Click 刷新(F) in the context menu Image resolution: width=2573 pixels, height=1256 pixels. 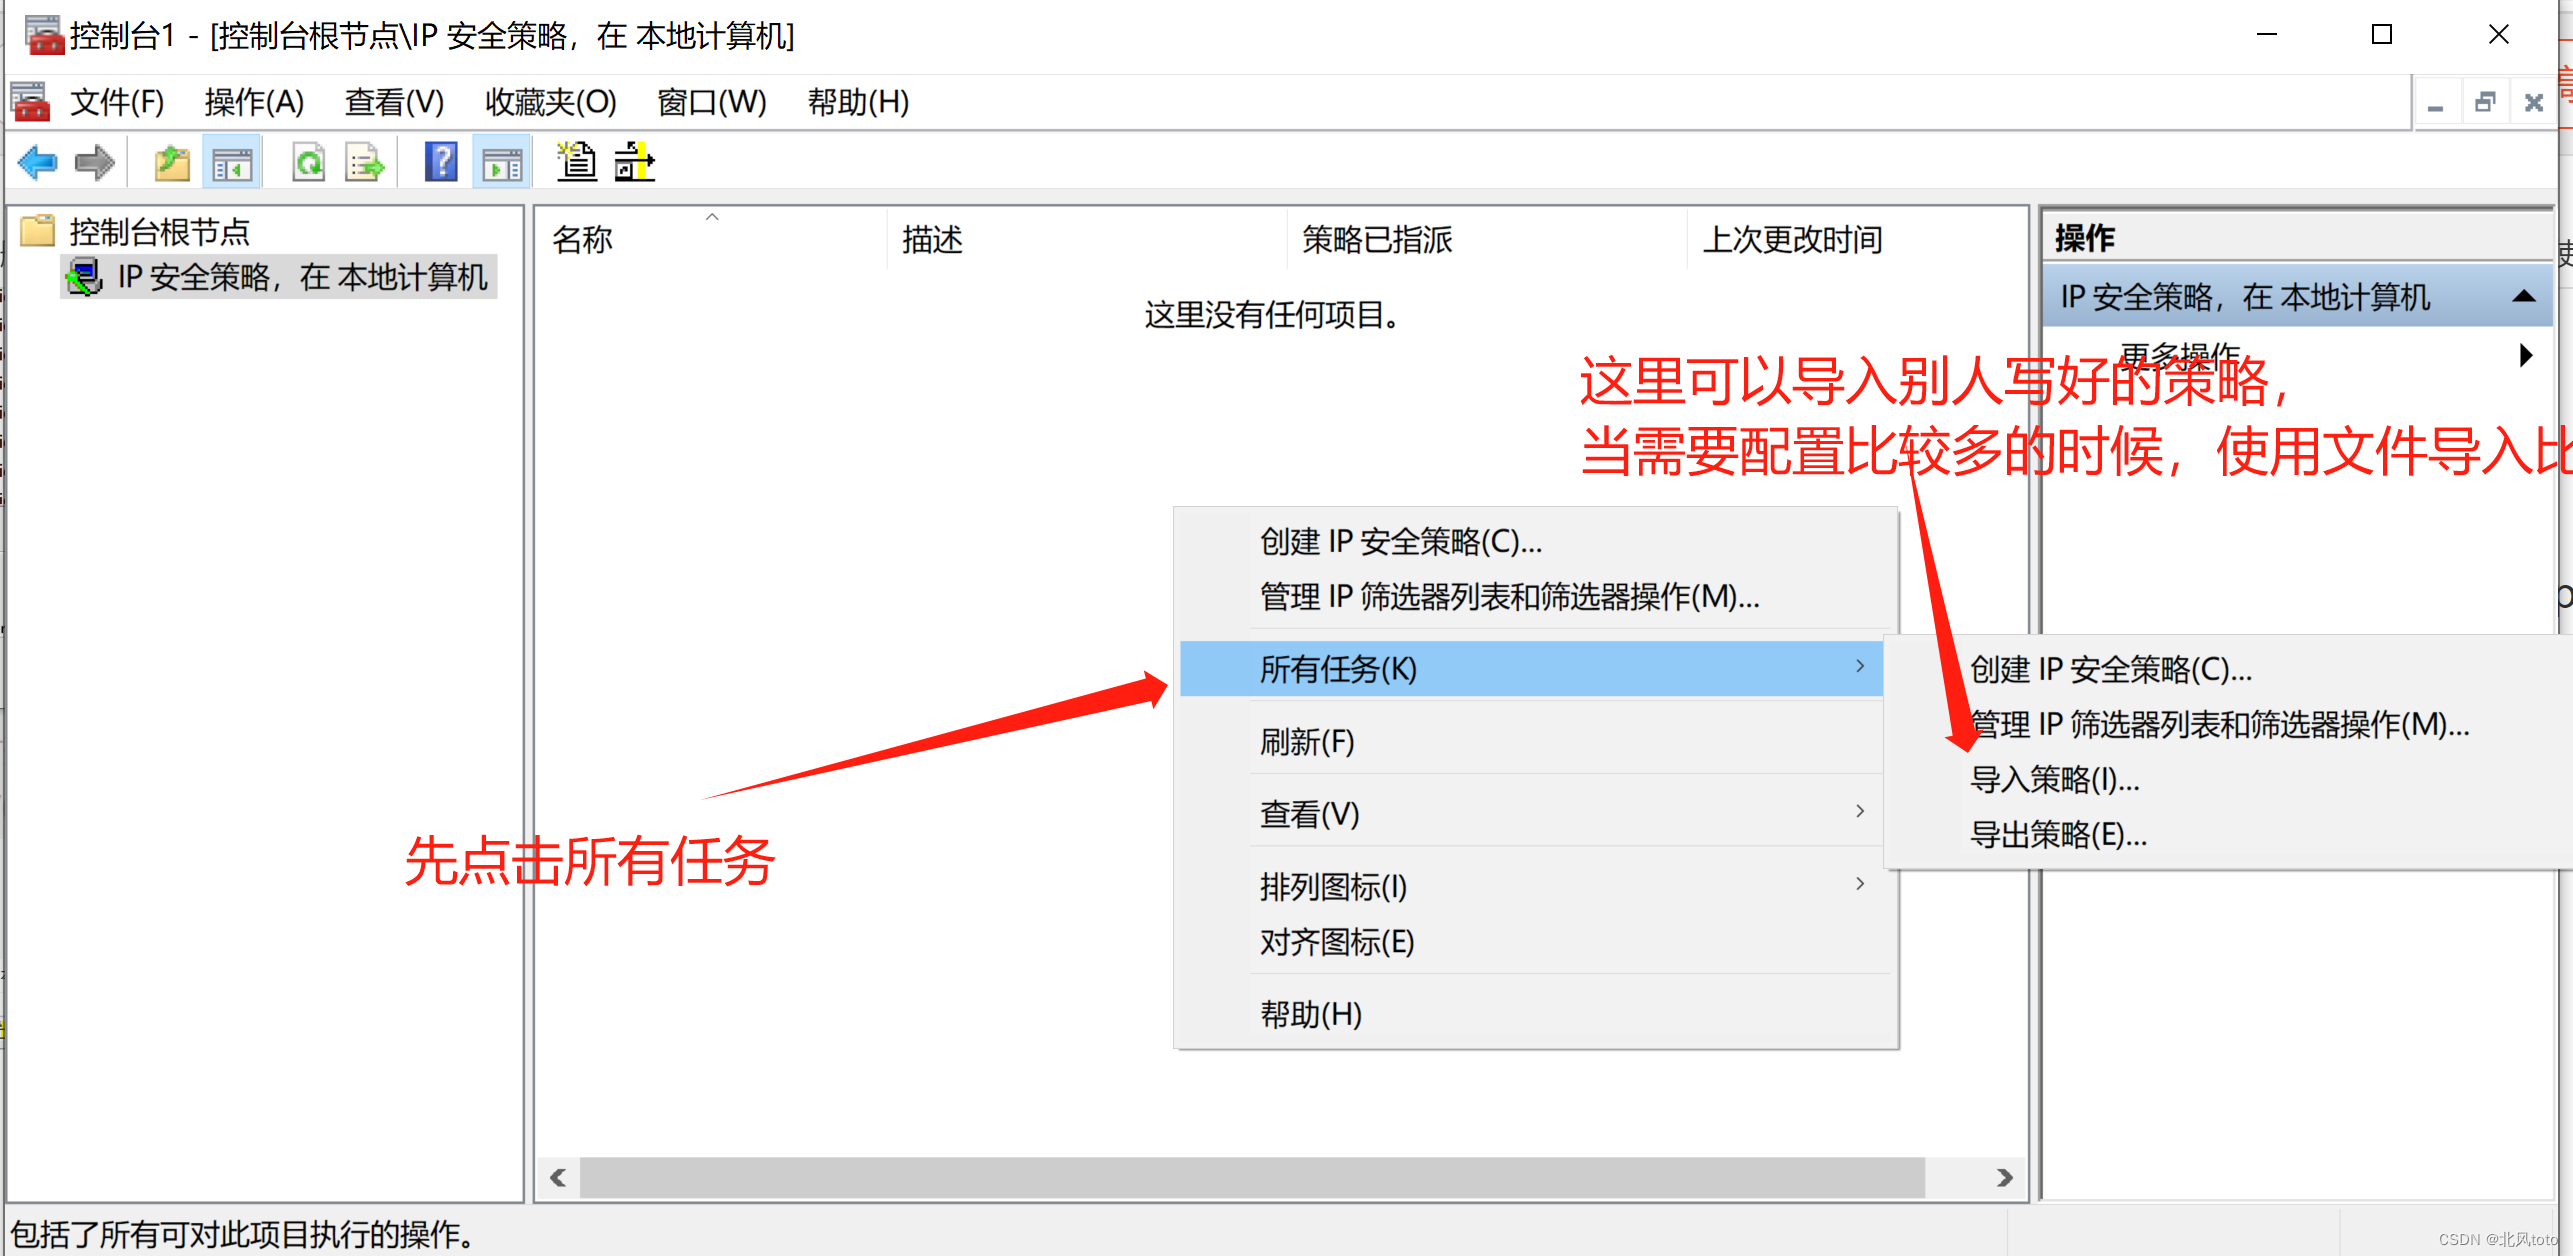click(1306, 742)
